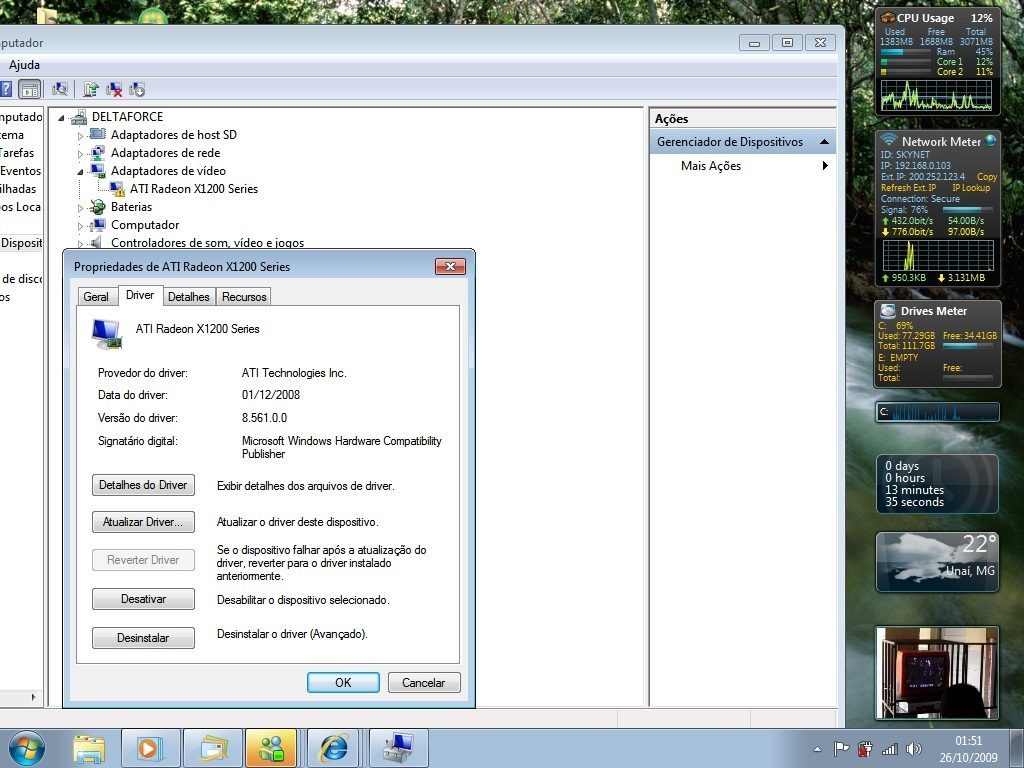Expand the Baterias category
1024x768 pixels.
coord(80,208)
